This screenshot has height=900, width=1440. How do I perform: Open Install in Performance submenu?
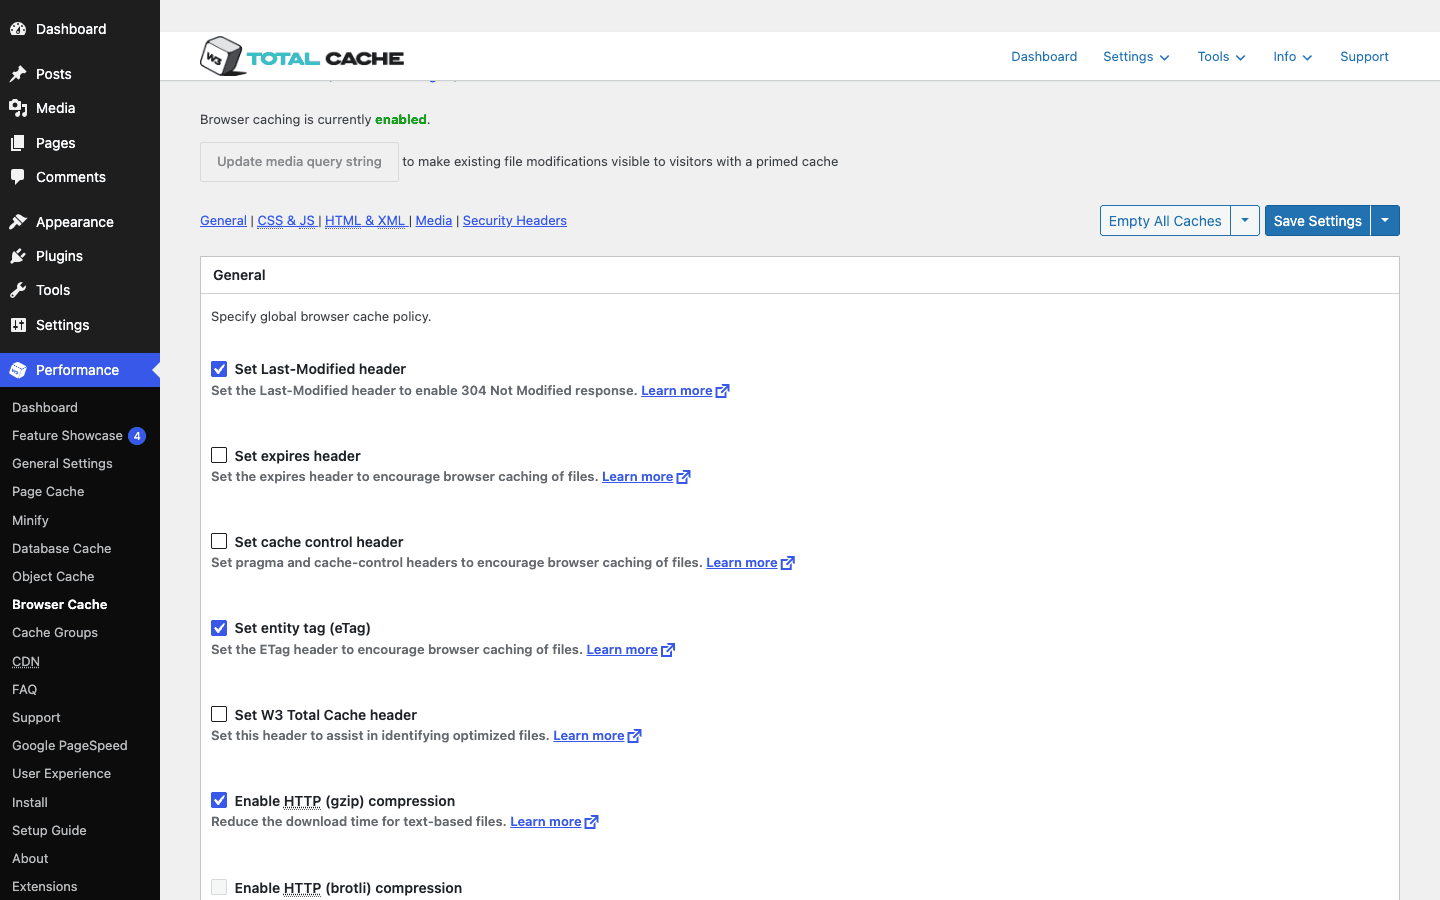pos(30,803)
